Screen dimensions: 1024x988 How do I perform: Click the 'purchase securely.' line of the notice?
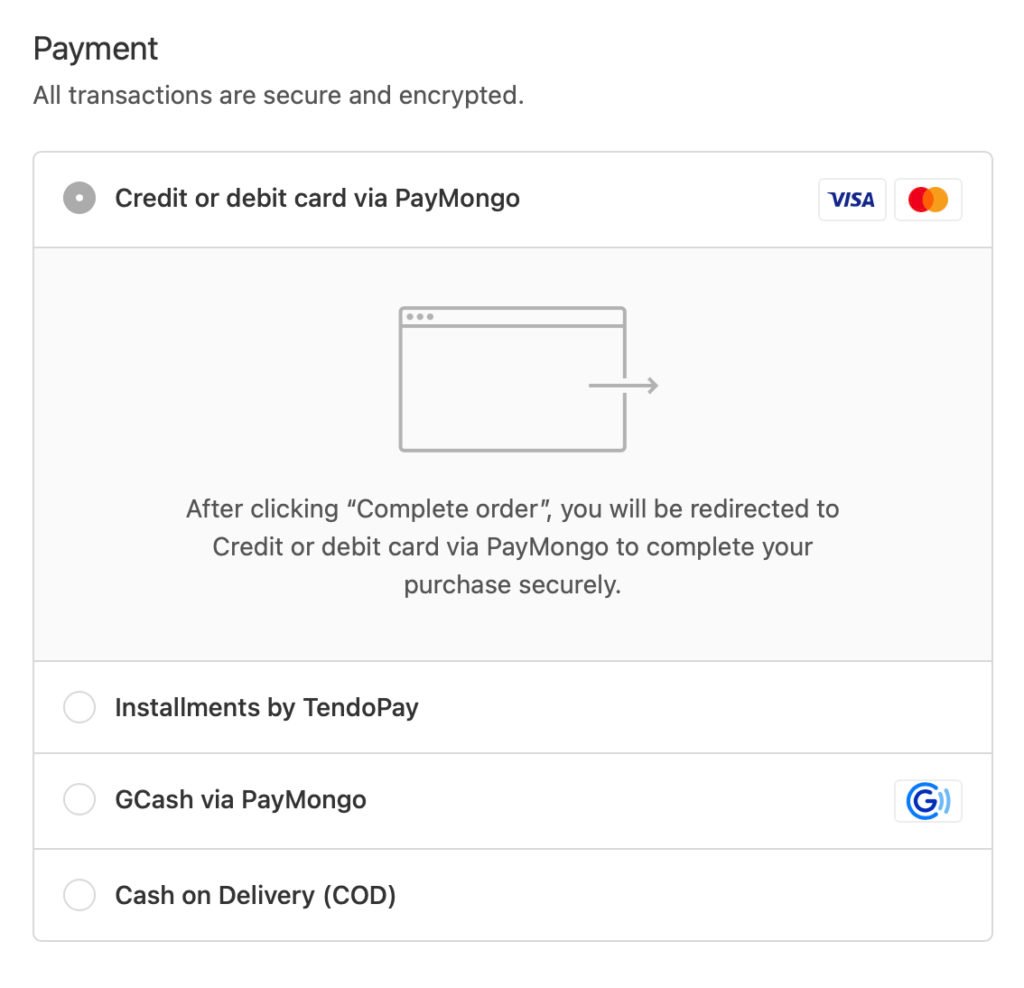512,585
